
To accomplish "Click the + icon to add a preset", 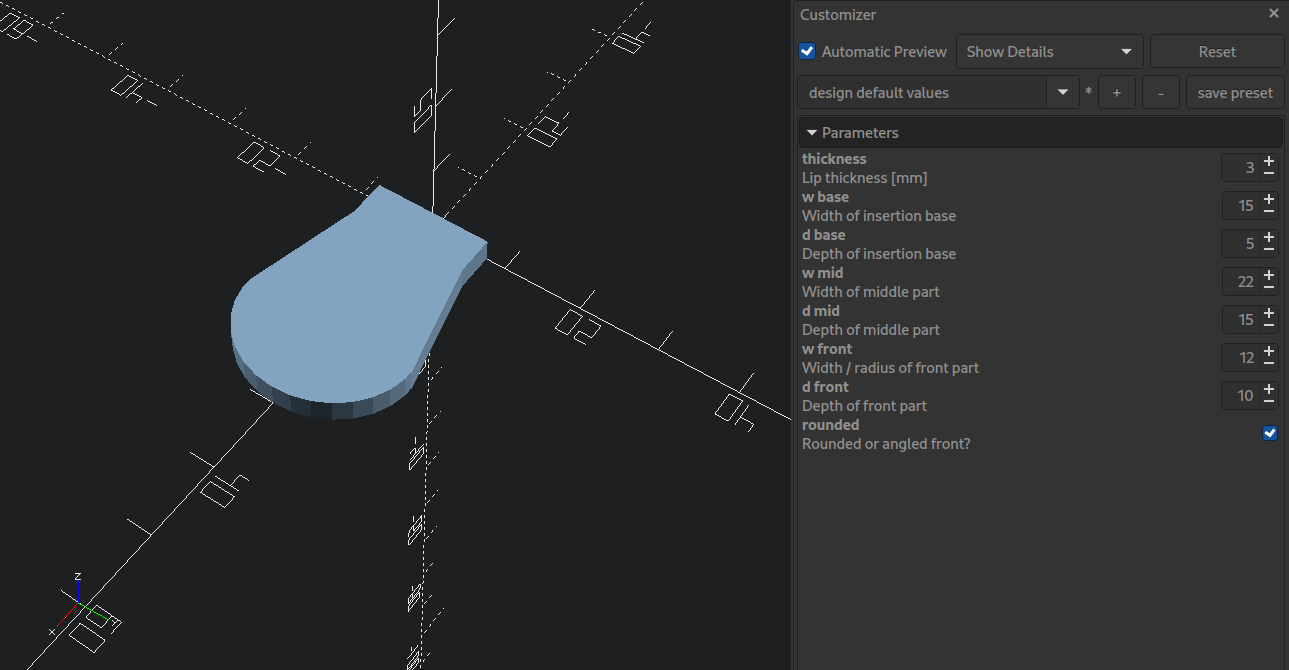I will pyautogui.click(x=1116, y=92).
